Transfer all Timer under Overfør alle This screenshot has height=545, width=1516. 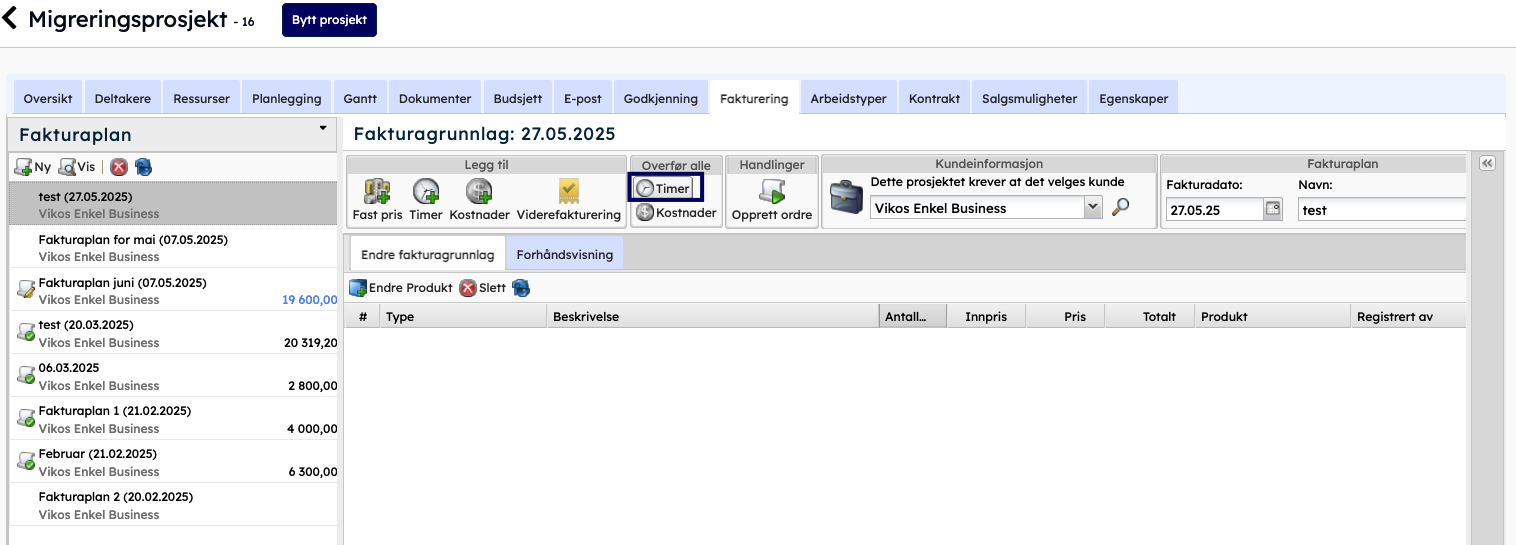coord(664,188)
